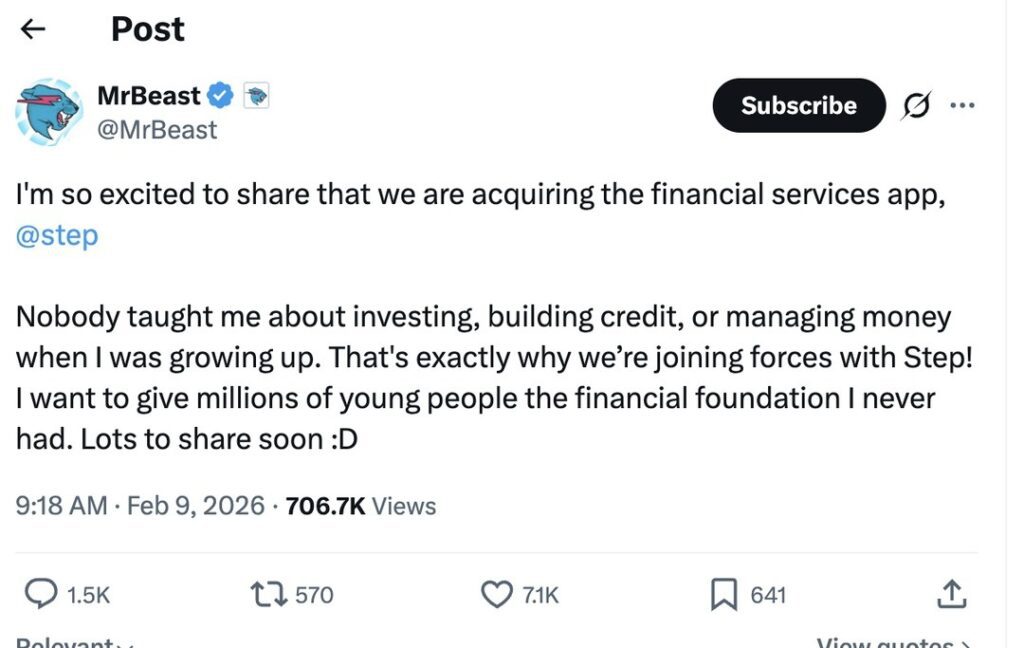Like the post with the heart icon

497,595
